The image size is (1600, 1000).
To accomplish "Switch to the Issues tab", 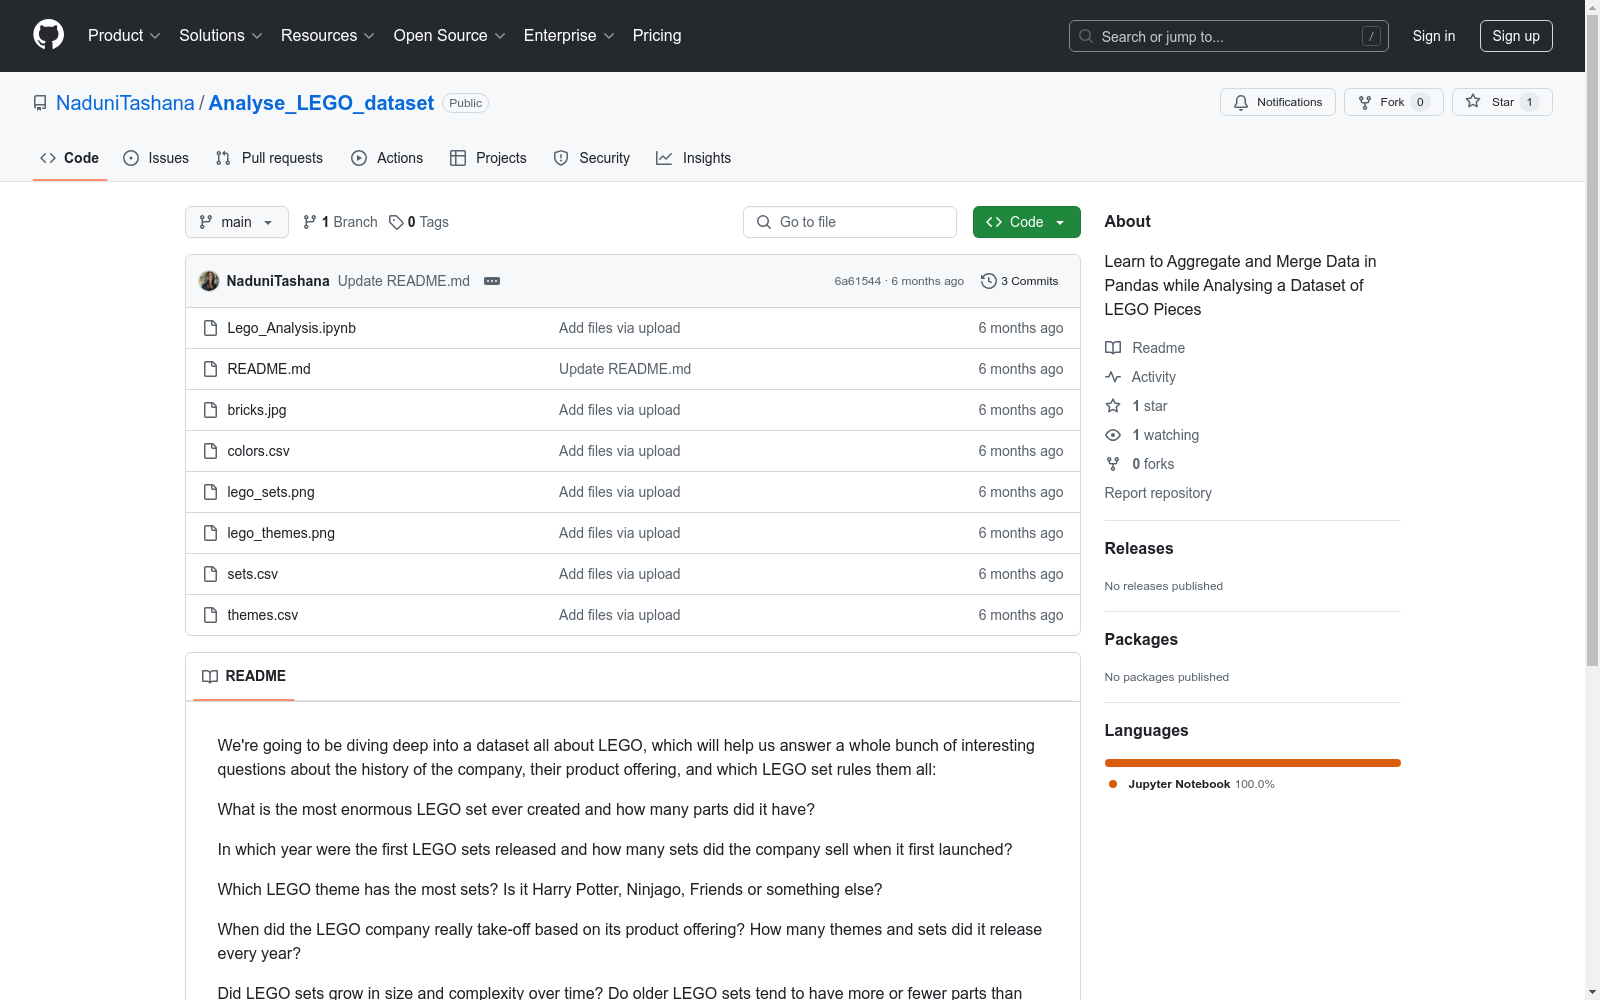I will pyautogui.click(x=156, y=158).
